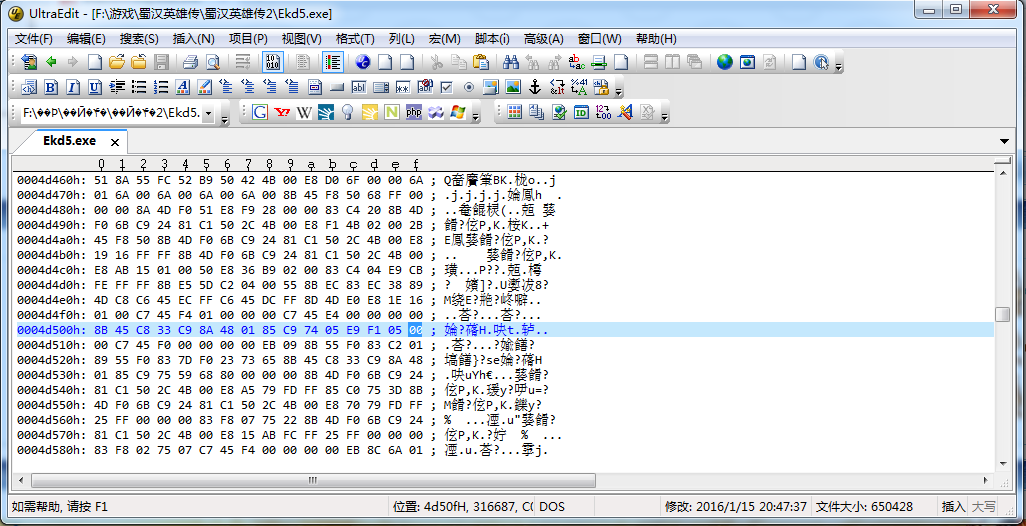1026x526 pixels.
Task: Click the Windows flag toolbar icon
Action: point(457,113)
